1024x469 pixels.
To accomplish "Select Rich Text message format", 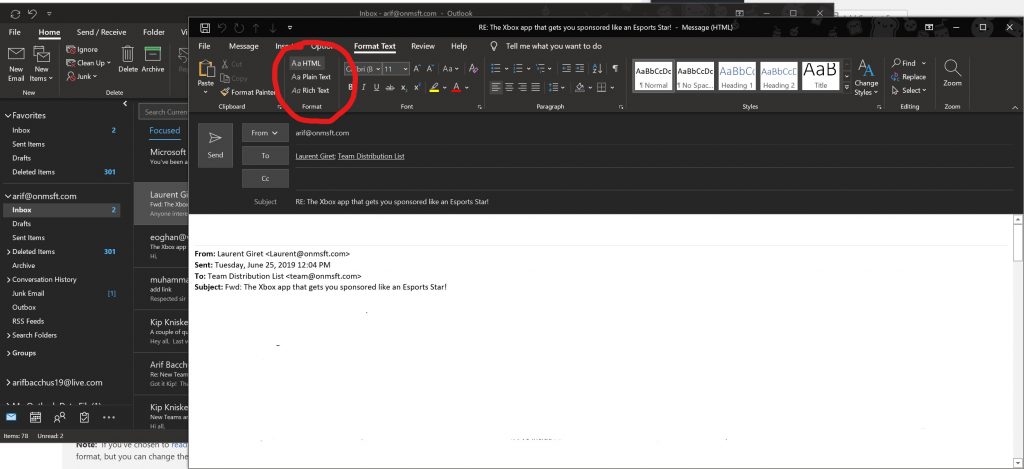I will [310, 90].
